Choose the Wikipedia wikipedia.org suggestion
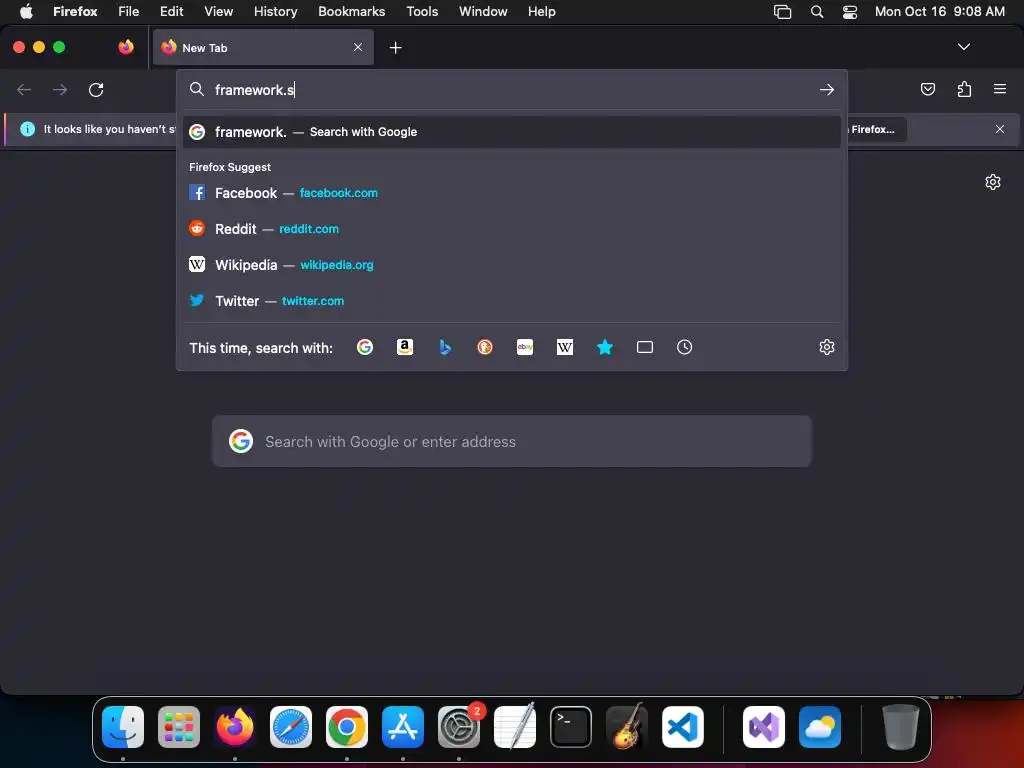Screen dimensions: 1024x768 (x=511, y=264)
